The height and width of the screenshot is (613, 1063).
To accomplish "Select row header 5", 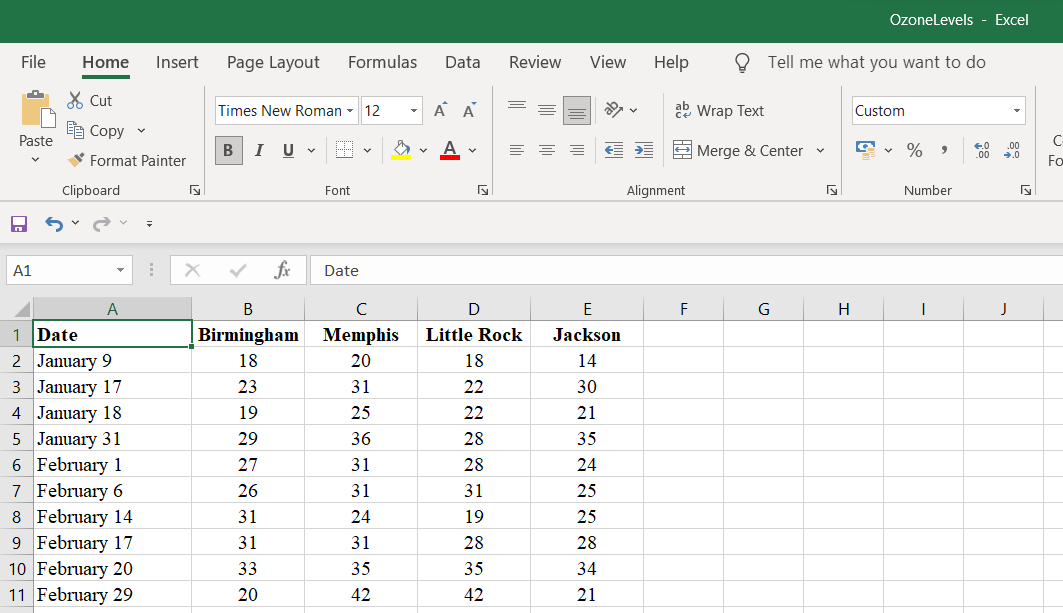I will pyautogui.click(x=16, y=439).
